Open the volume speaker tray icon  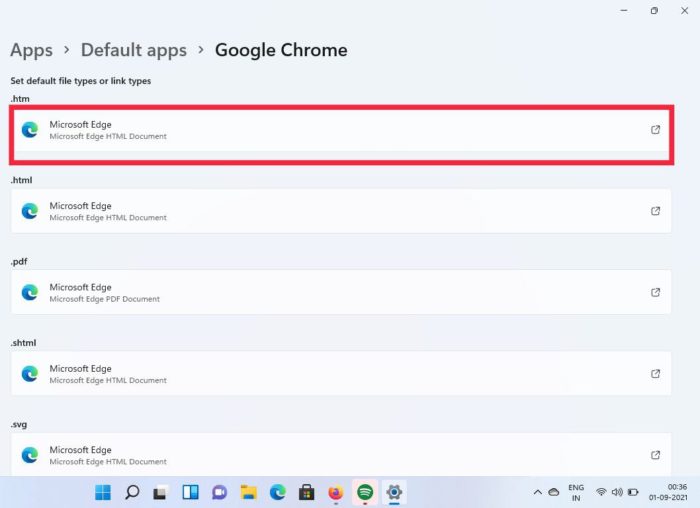[617, 492]
